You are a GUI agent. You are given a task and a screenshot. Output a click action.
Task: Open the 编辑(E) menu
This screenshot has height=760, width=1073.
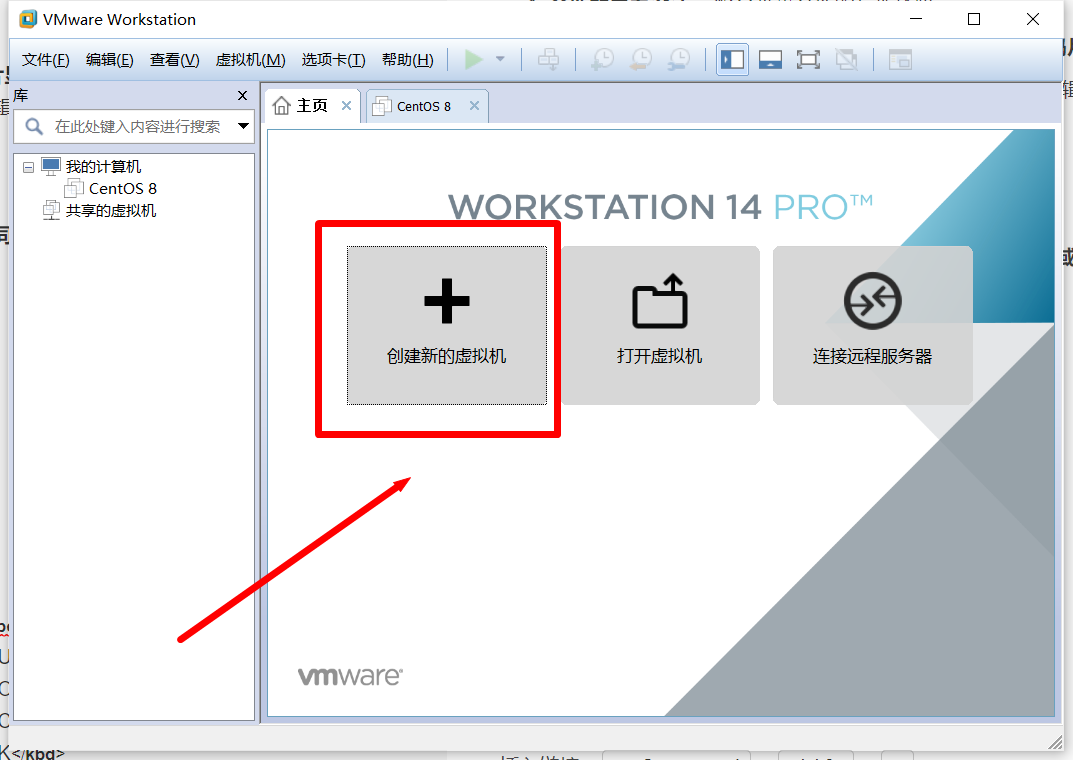pyautogui.click(x=109, y=60)
